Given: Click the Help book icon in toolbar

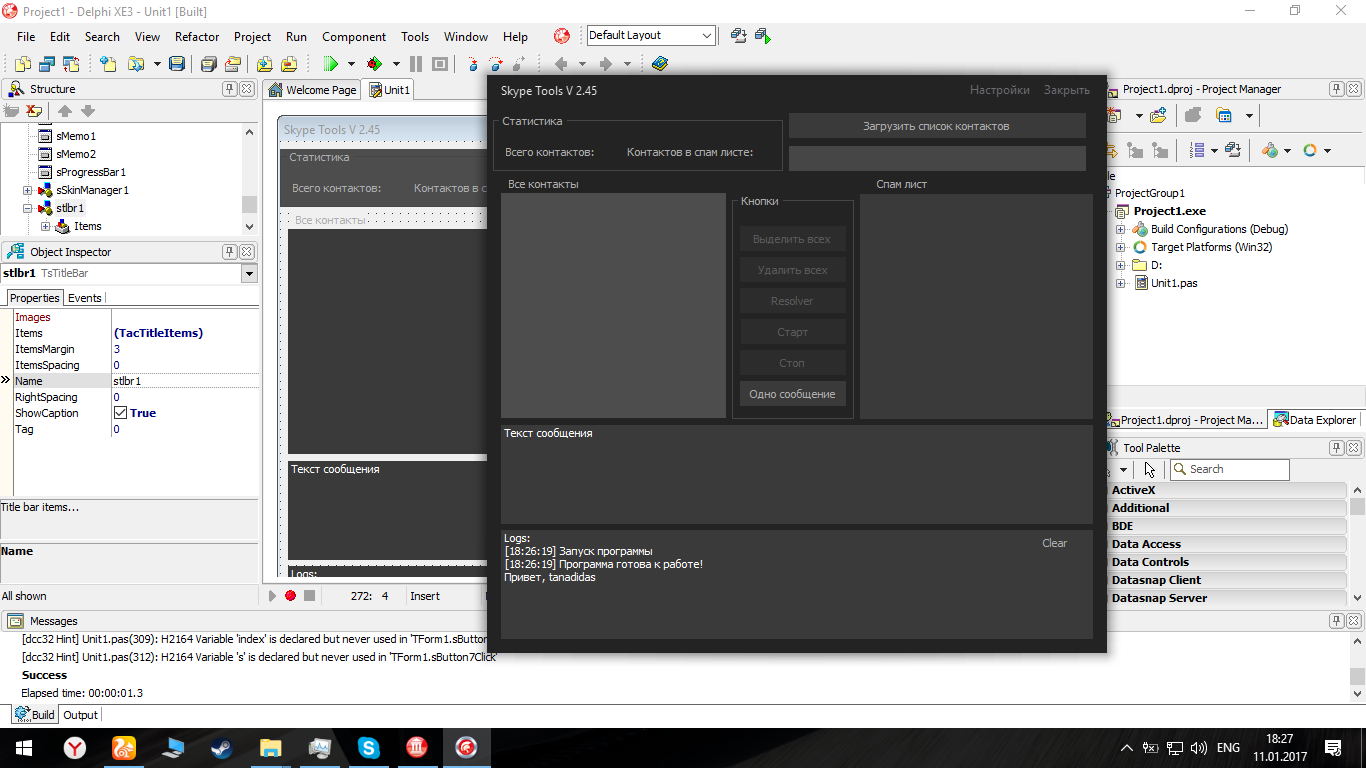Looking at the screenshot, I should coord(659,64).
